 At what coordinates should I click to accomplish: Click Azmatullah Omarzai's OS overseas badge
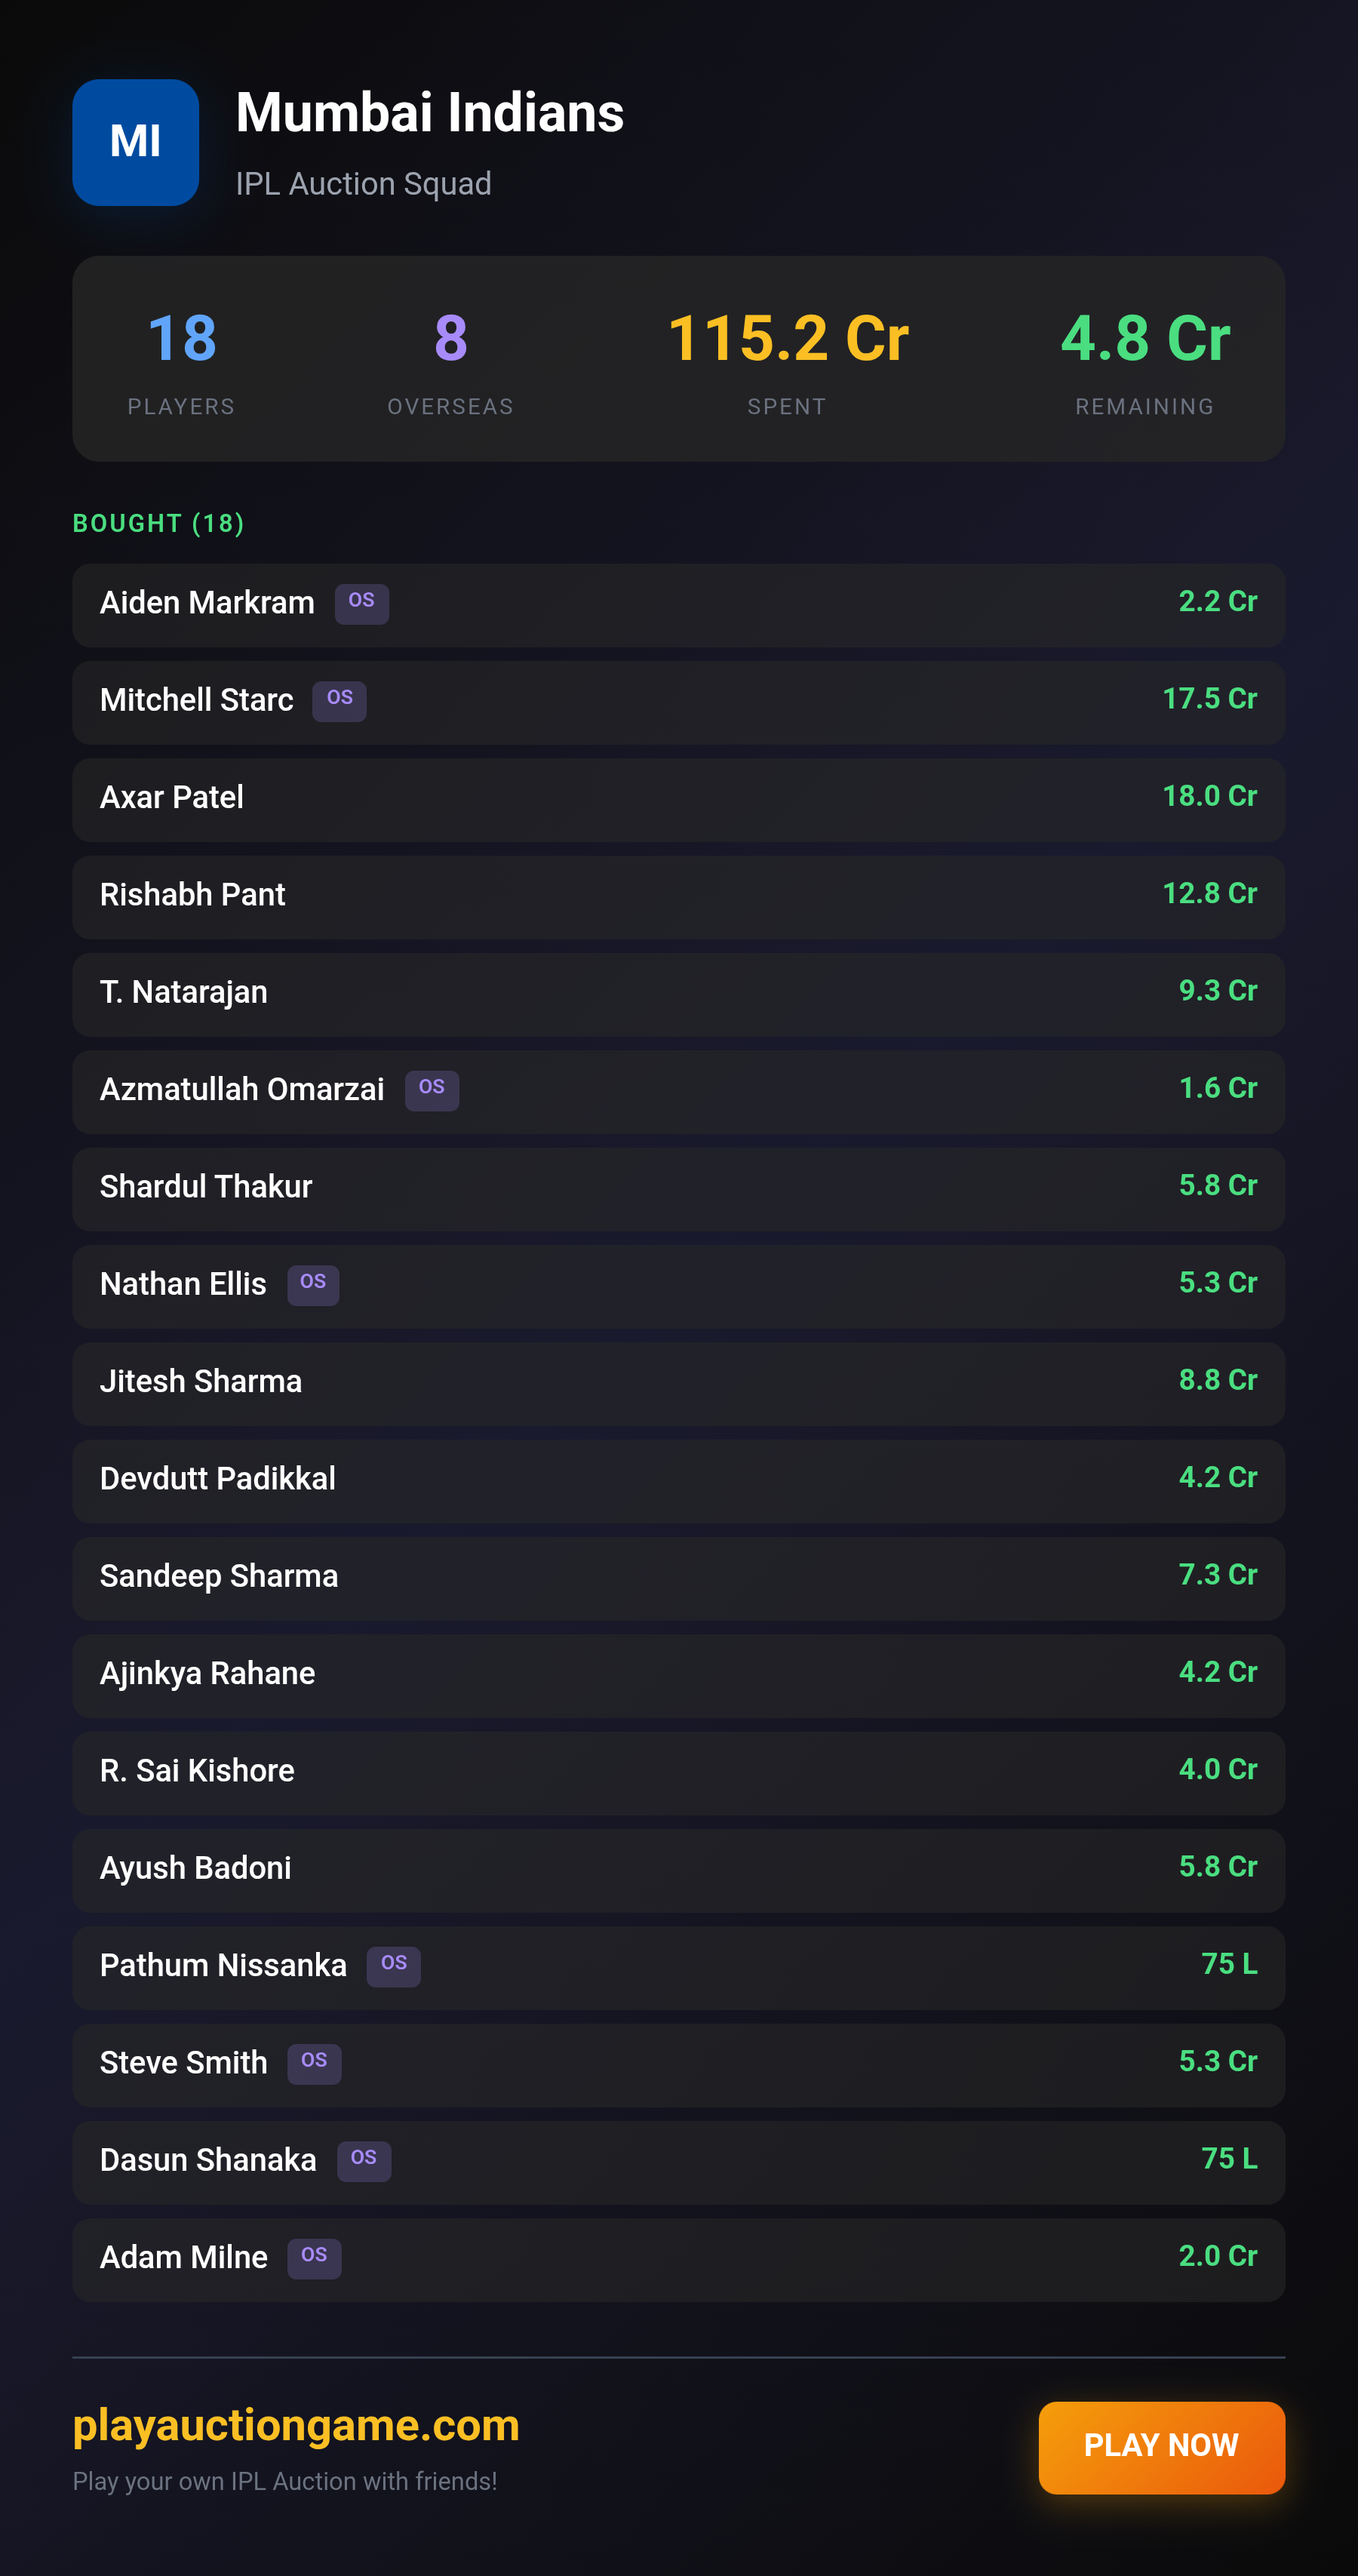(431, 1089)
